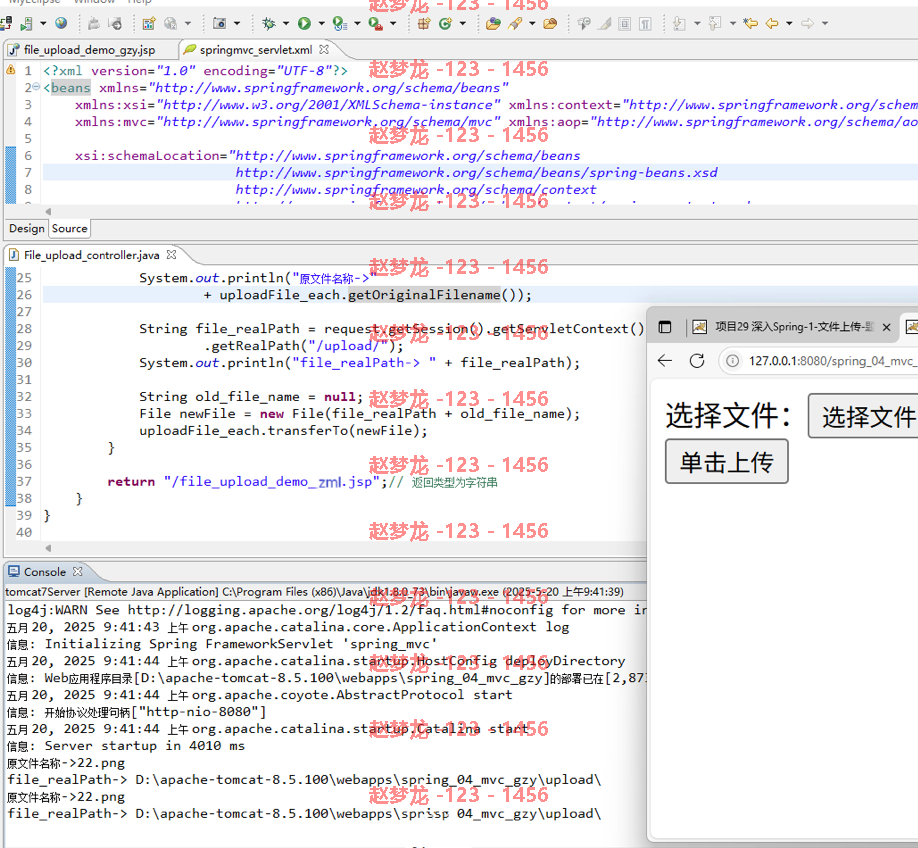Toggle mark occurrences highlighter
Viewport: 918px width, 848px height.
point(605,23)
